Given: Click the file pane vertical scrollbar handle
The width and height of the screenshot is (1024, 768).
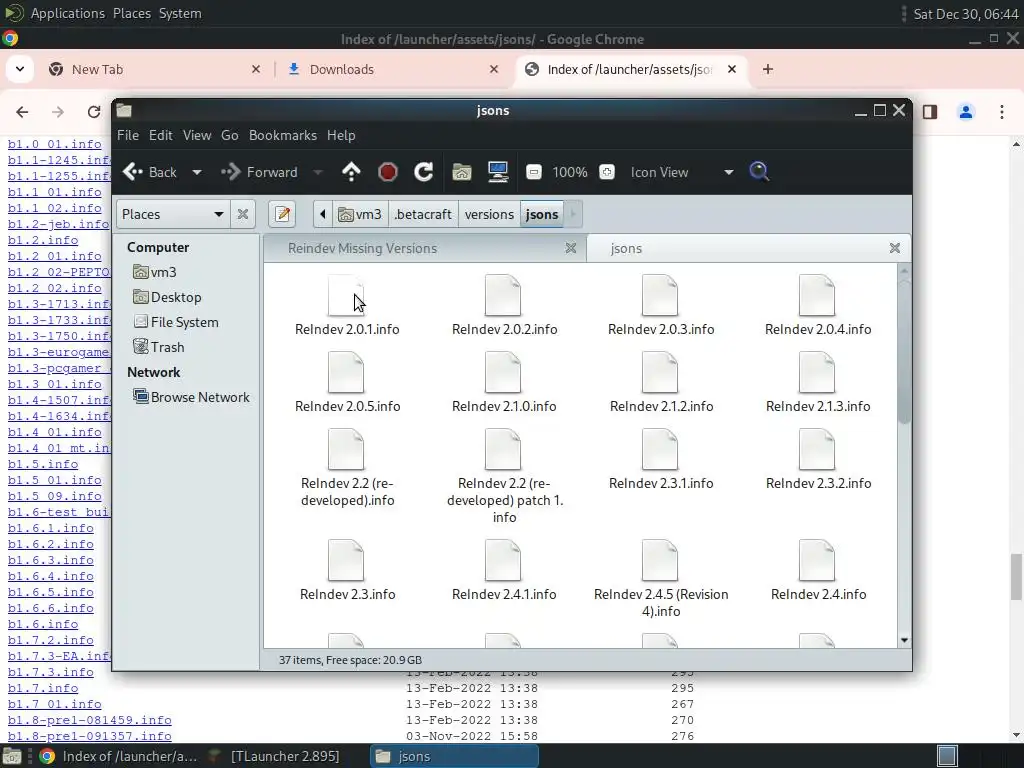Looking at the screenshot, I should pos(904,353).
